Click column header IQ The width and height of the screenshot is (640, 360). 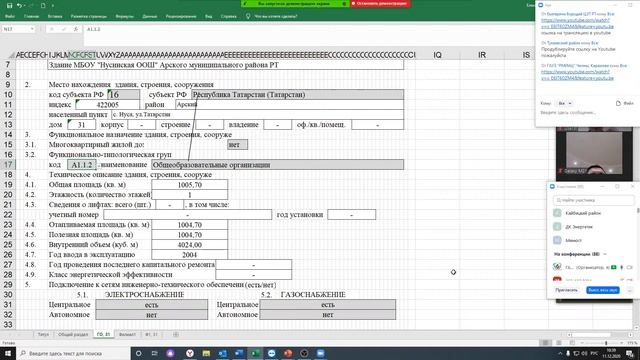tap(438, 55)
